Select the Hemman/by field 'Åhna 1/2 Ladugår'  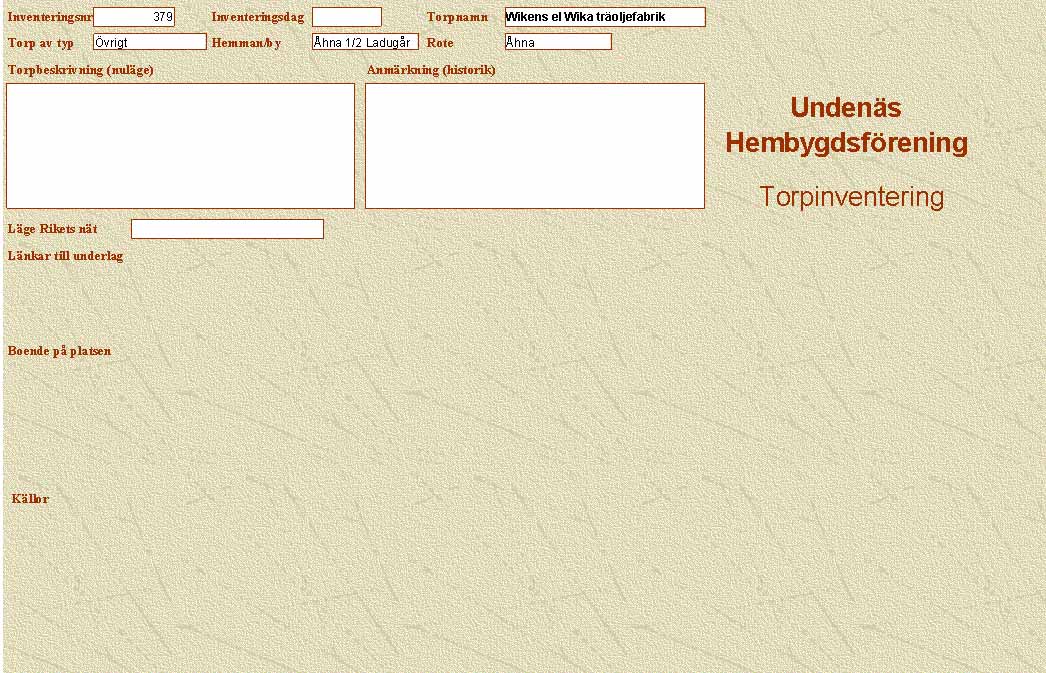[x=364, y=42]
